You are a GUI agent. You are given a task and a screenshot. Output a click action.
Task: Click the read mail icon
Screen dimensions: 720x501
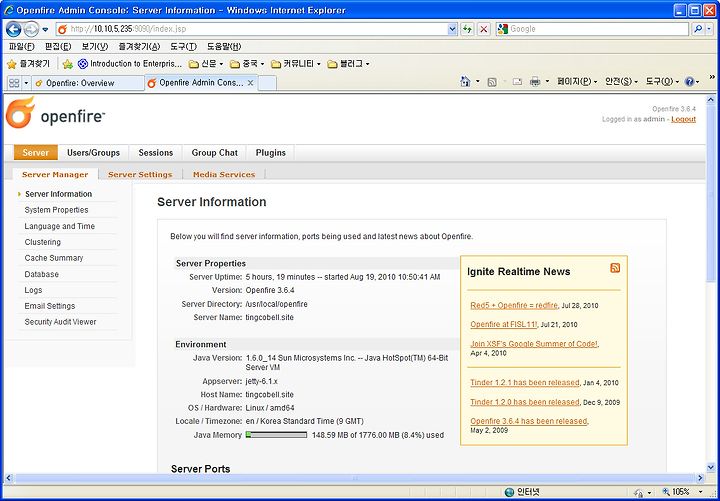coord(518,82)
